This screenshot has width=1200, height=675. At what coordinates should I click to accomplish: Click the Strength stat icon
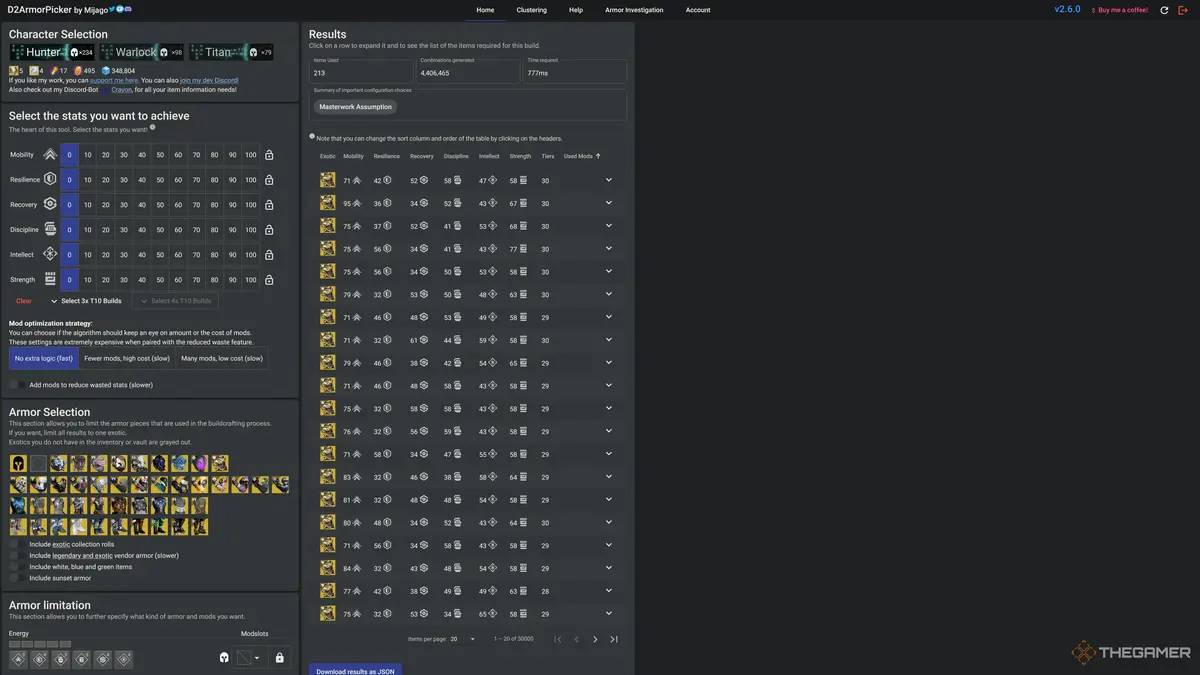pos(49,280)
